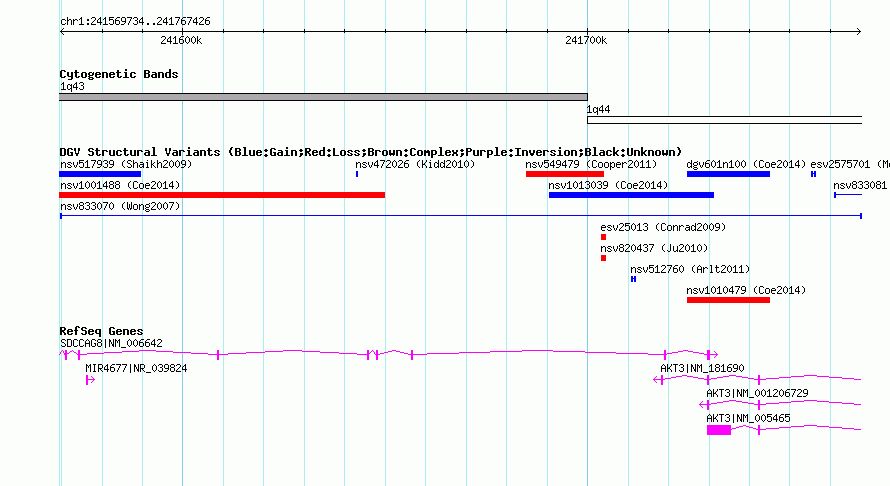The image size is (890, 486).
Task: Click the nsv1013039 (Coe2014) label
Action: (x=608, y=185)
